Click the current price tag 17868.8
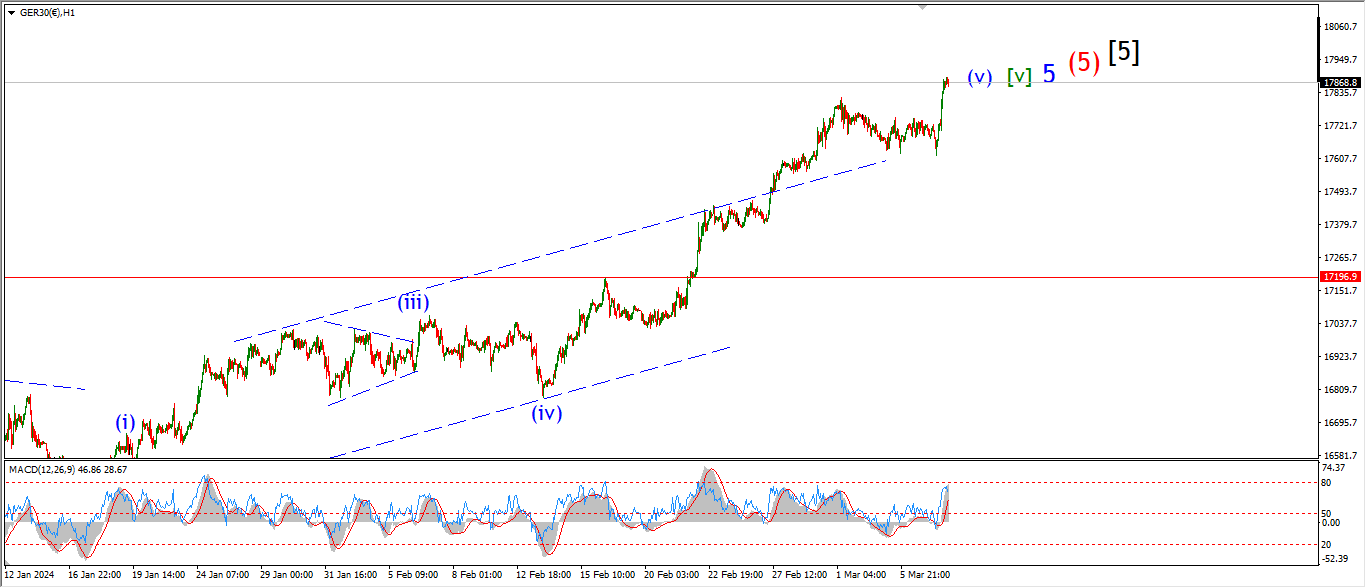The image size is (1366, 588). click(x=1339, y=83)
